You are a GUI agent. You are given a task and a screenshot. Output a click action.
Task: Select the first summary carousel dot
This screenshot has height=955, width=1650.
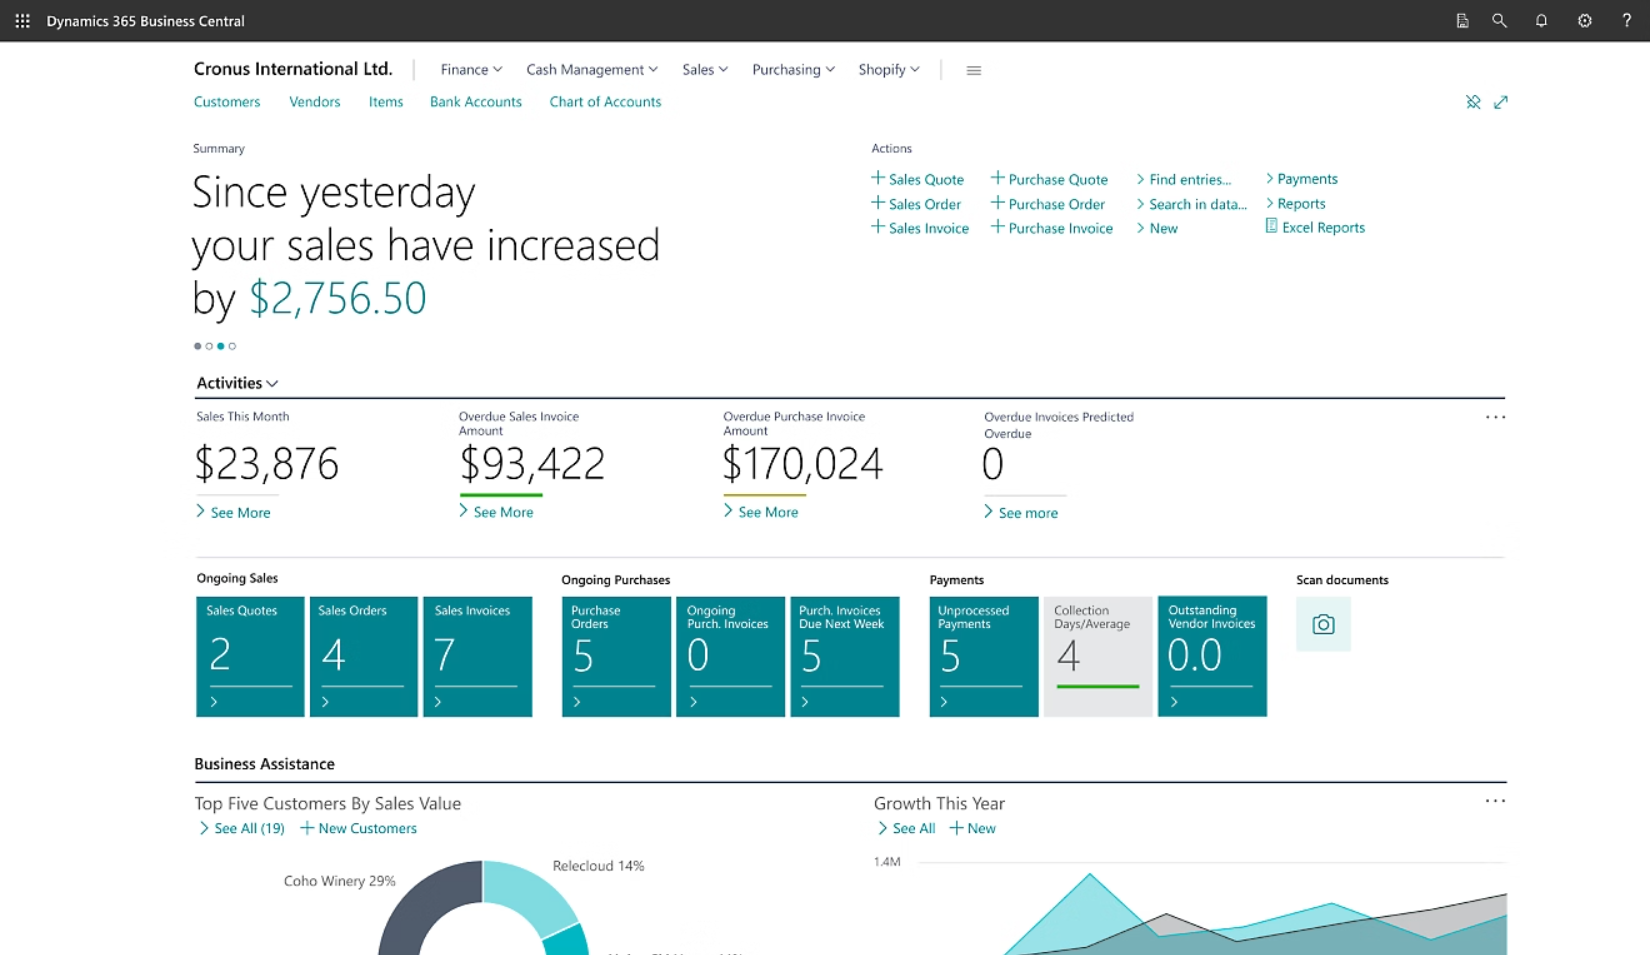tap(197, 346)
